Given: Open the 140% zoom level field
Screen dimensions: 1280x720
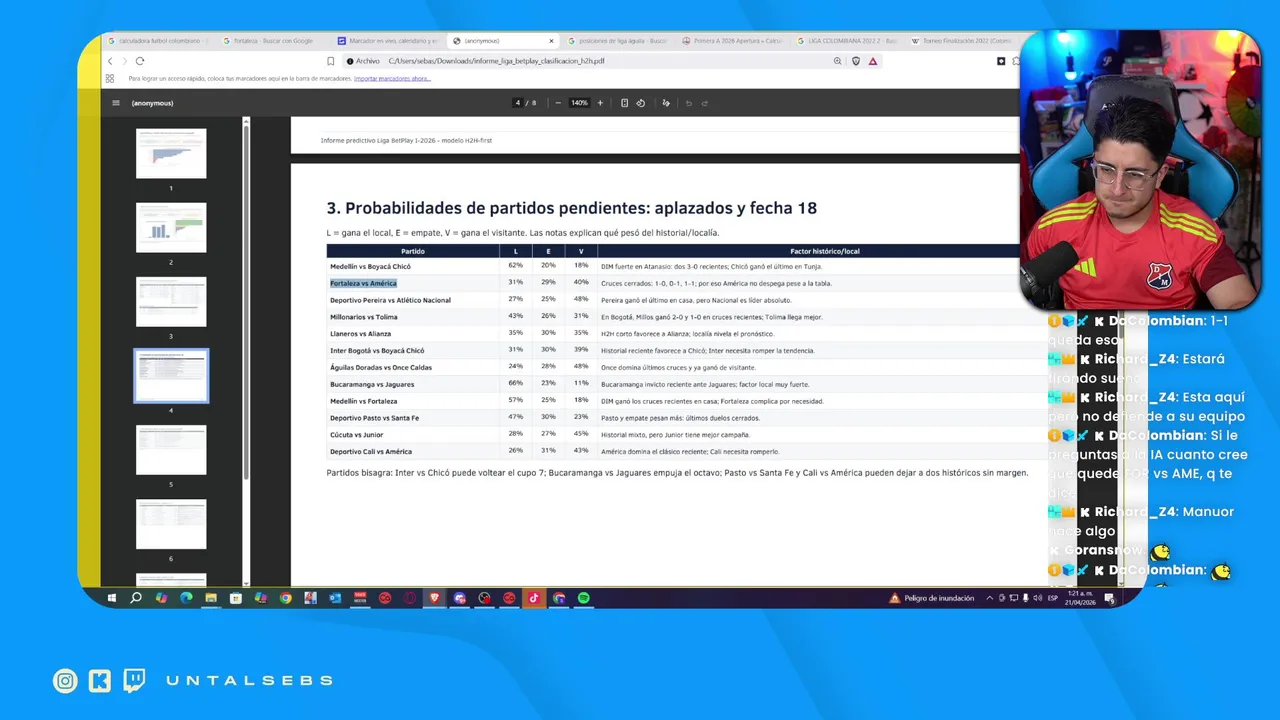Looking at the screenshot, I should [579, 103].
